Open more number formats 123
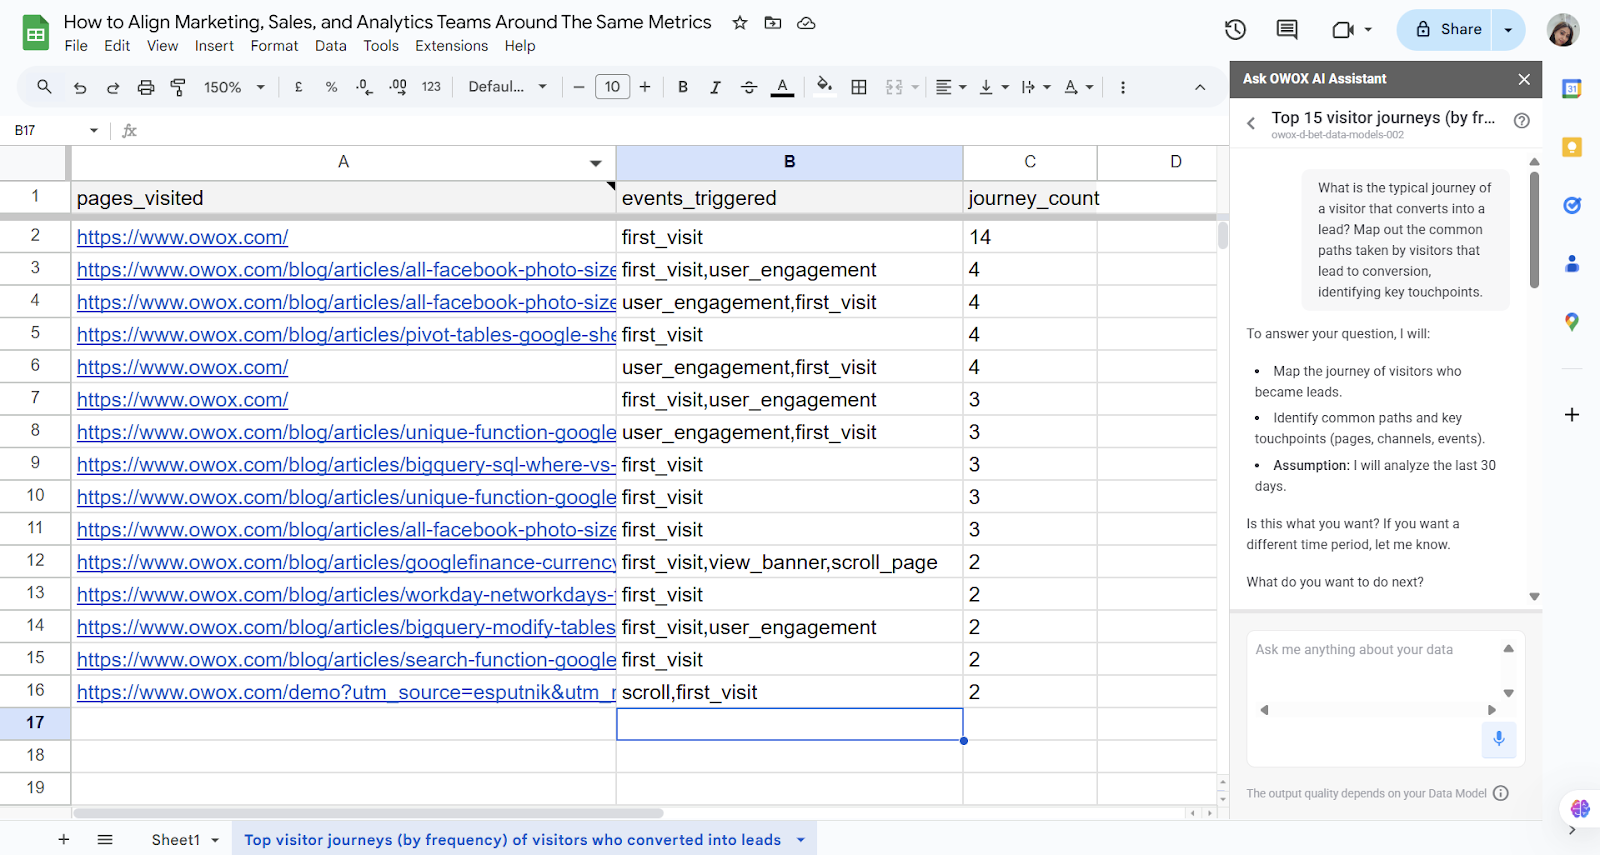Viewport: 1600px width, 855px height. tap(431, 87)
